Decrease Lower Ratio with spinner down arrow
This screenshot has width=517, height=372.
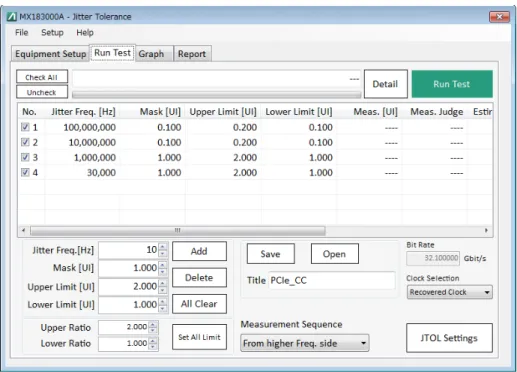pyautogui.click(x=153, y=346)
